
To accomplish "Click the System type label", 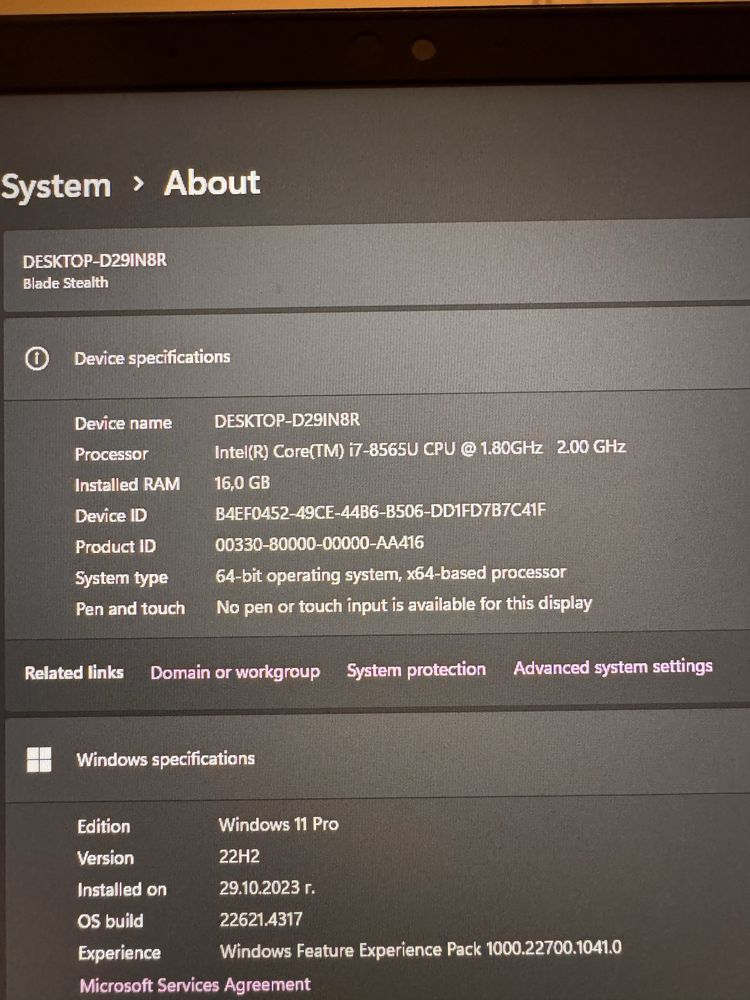I will (122, 578).
